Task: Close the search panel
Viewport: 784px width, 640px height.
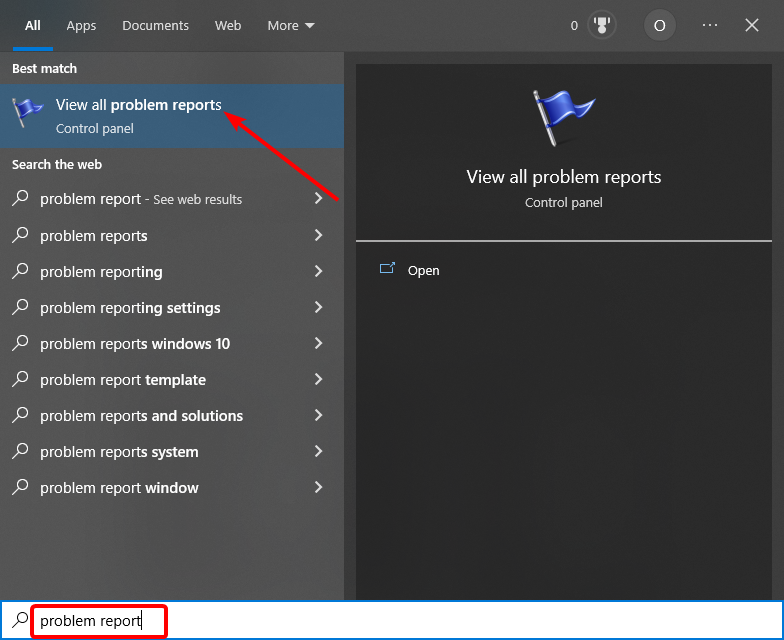Action: tap(752, 25)
